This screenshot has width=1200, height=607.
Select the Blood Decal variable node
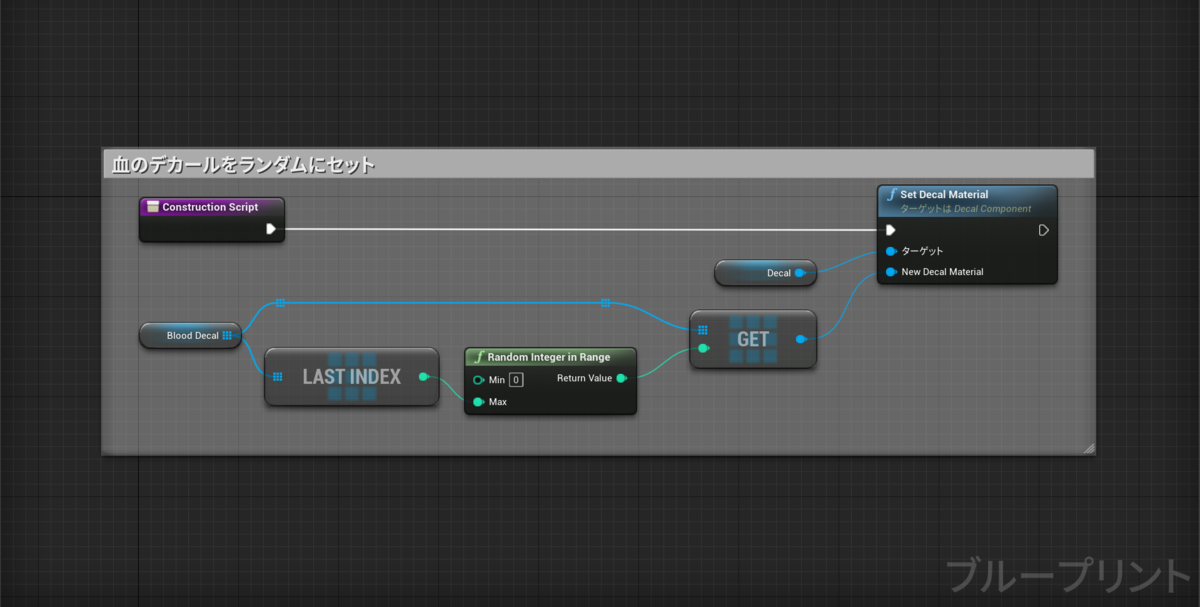click(x=190, y=336)
